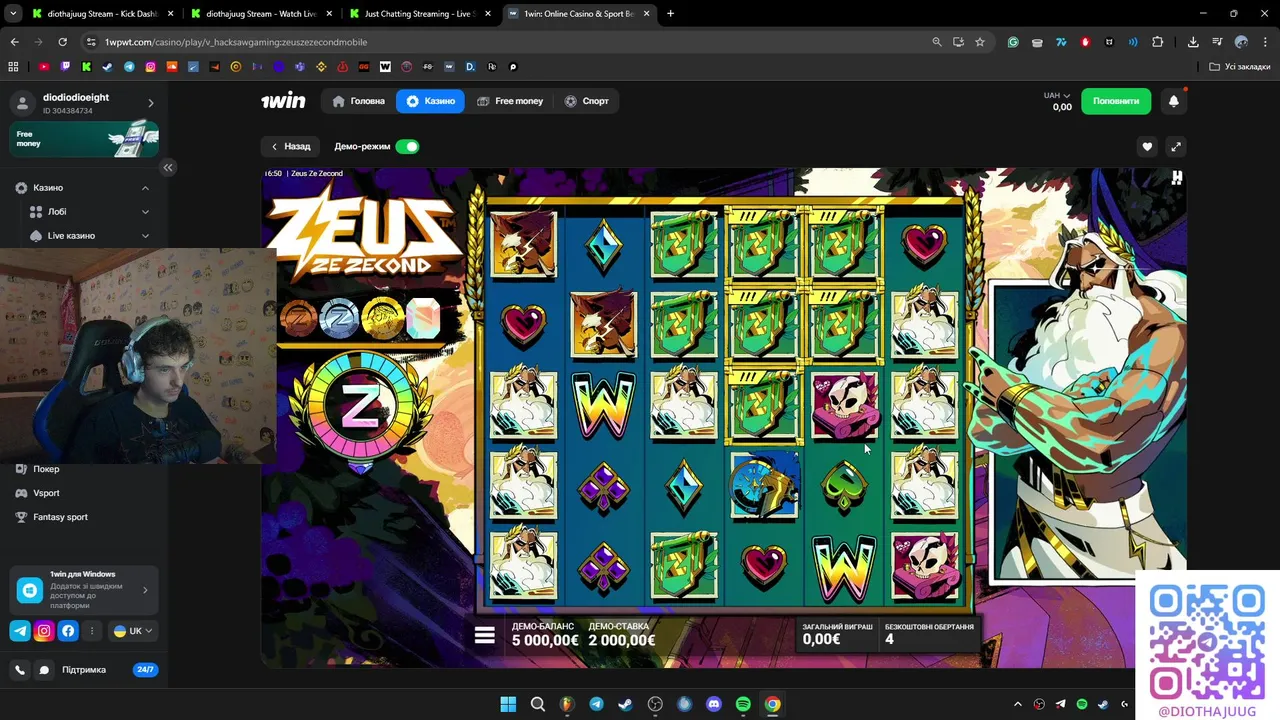Open the slot game hamburger menu
The image size is (1280, 720).
tap(485, 636)
